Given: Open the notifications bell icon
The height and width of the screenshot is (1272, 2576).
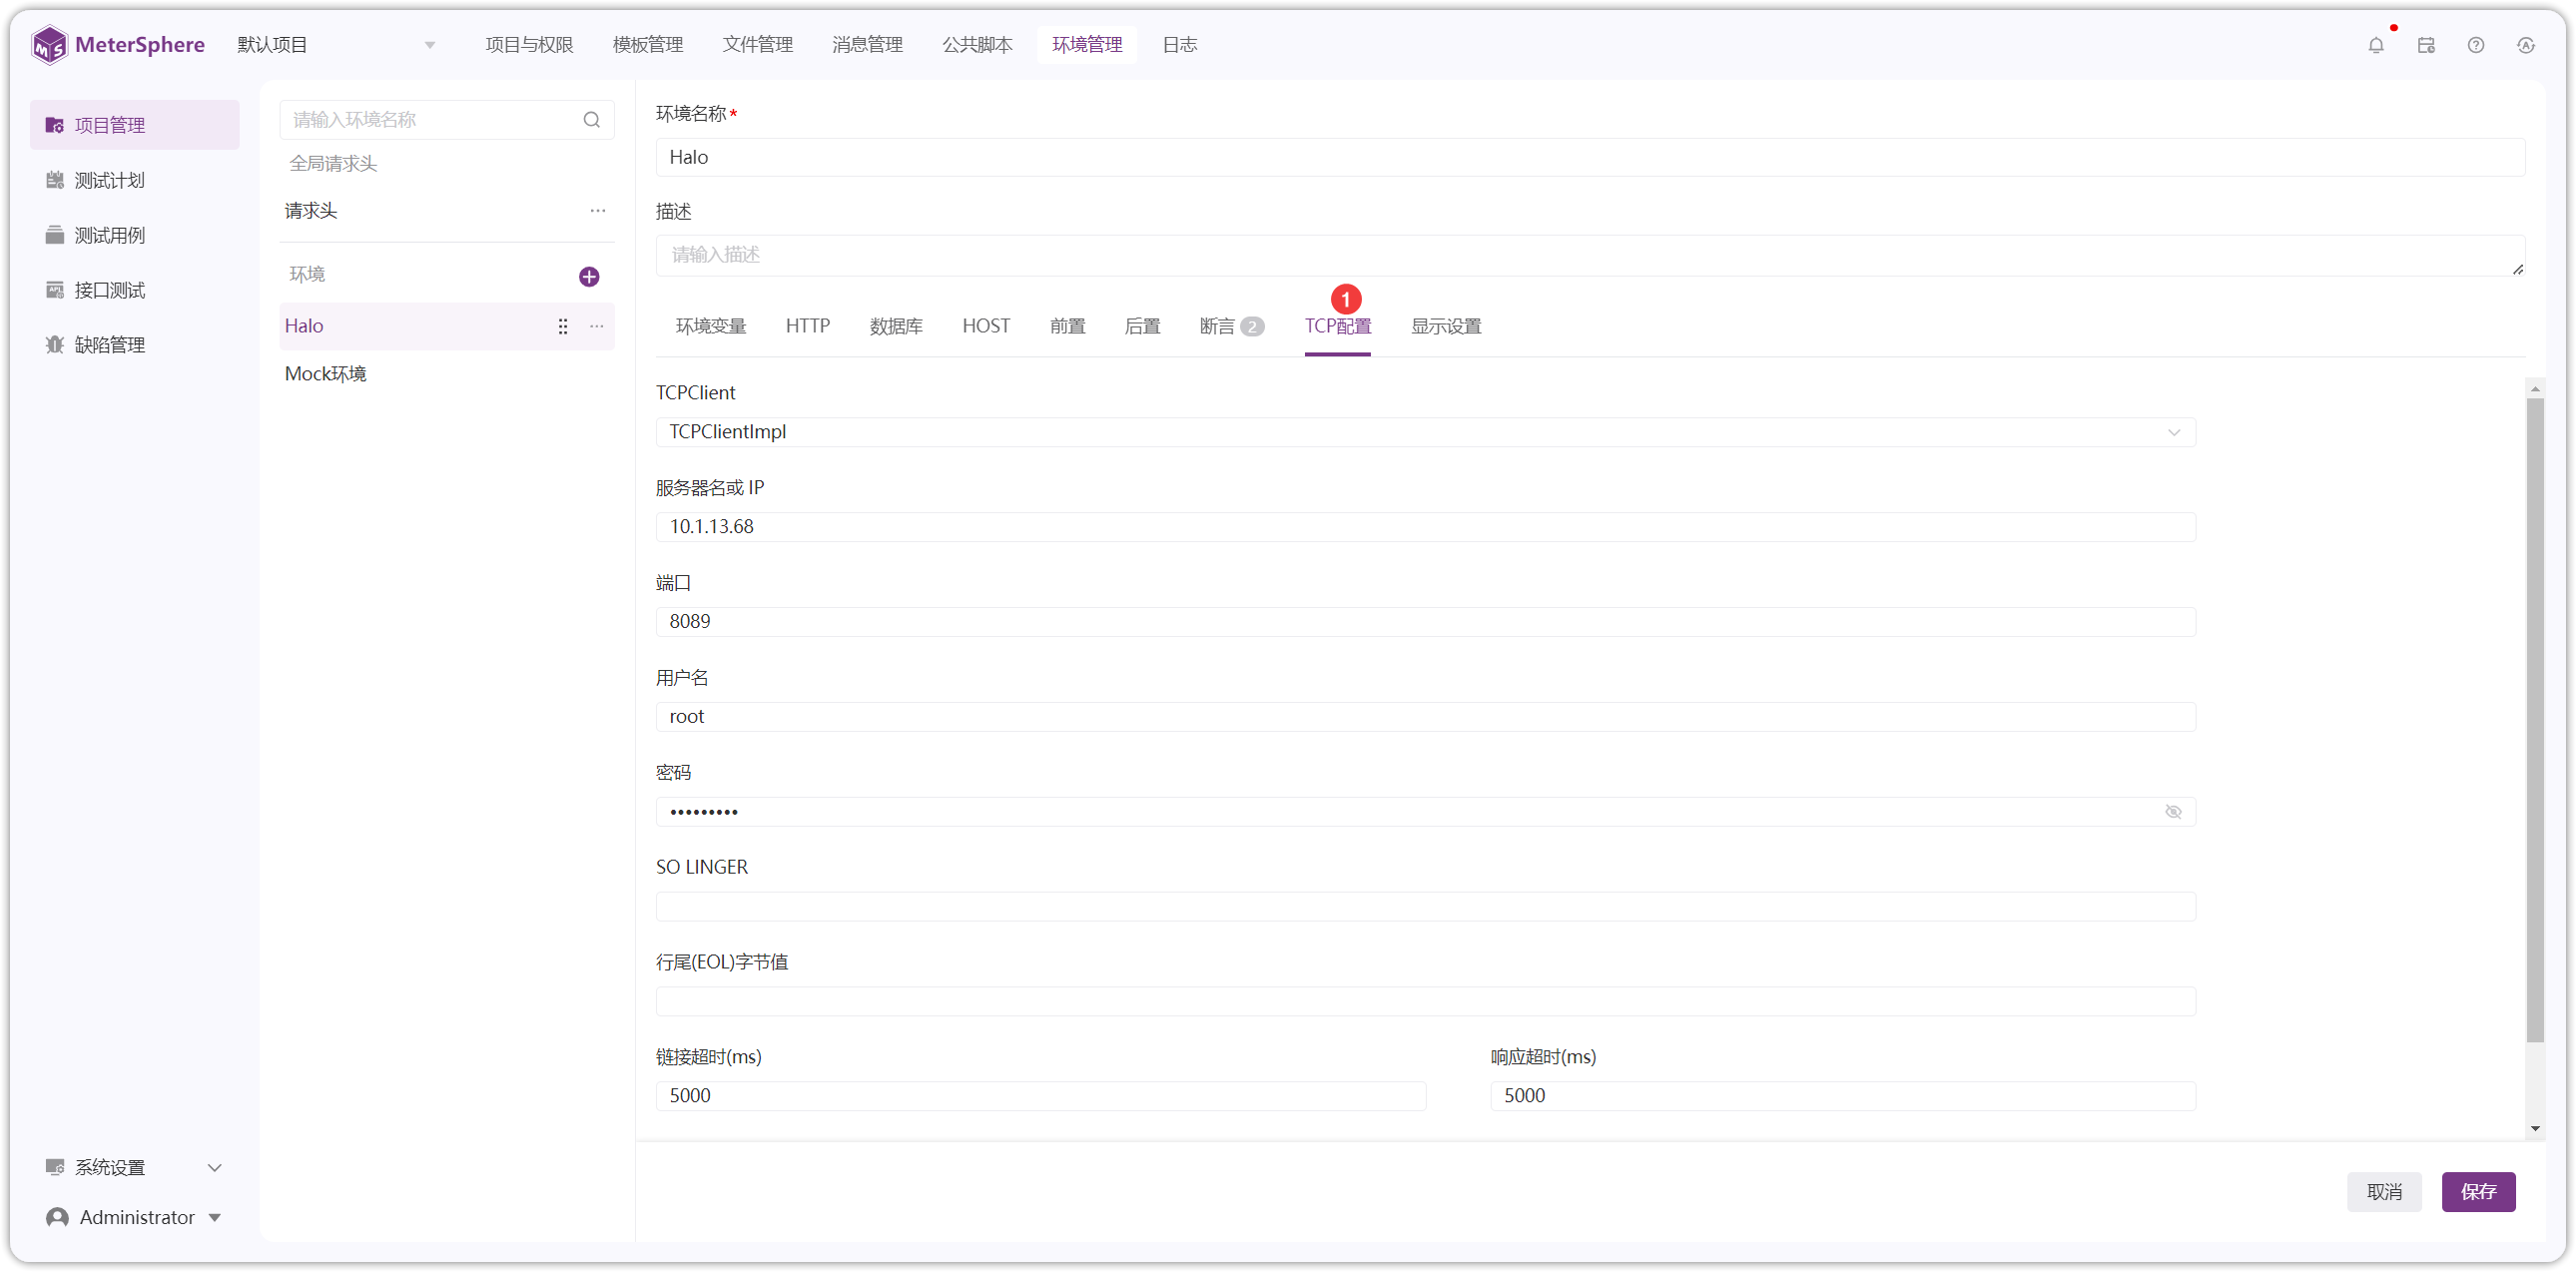Looking at the screenshot, I should pyautogui.click(x=2376, y=45).
